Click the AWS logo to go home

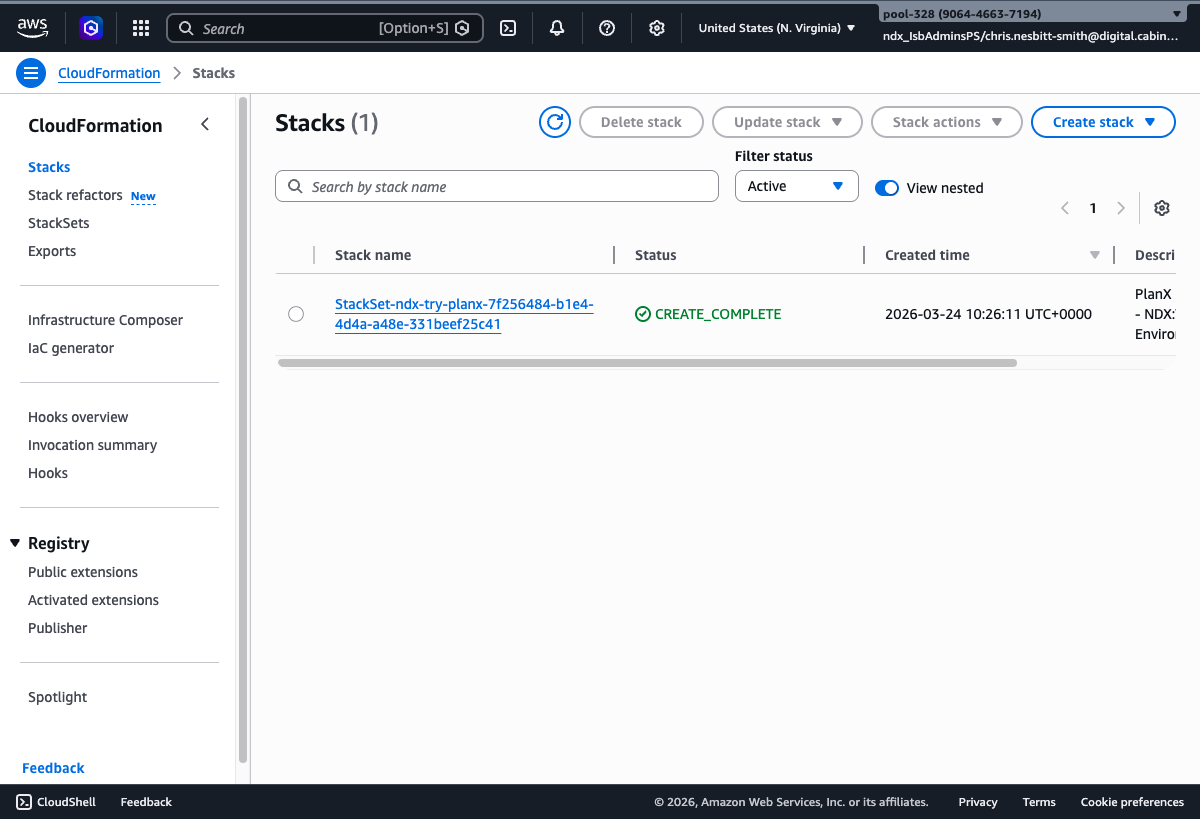click(33, 27)
